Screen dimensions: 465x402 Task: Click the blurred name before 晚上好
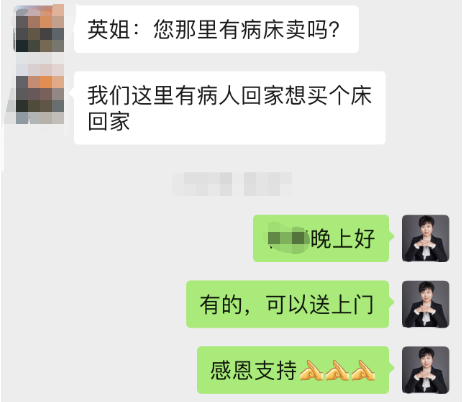click(x=289, y=238)
